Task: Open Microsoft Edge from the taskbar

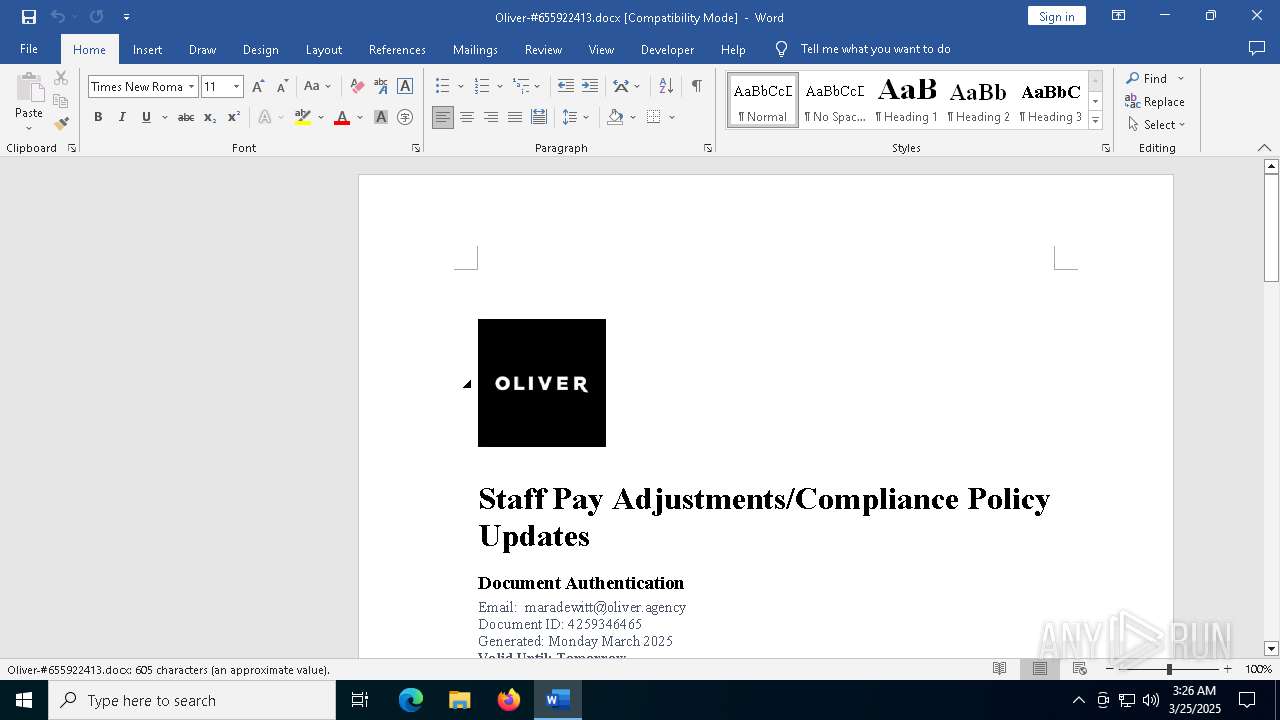Action: coord(411,700)
